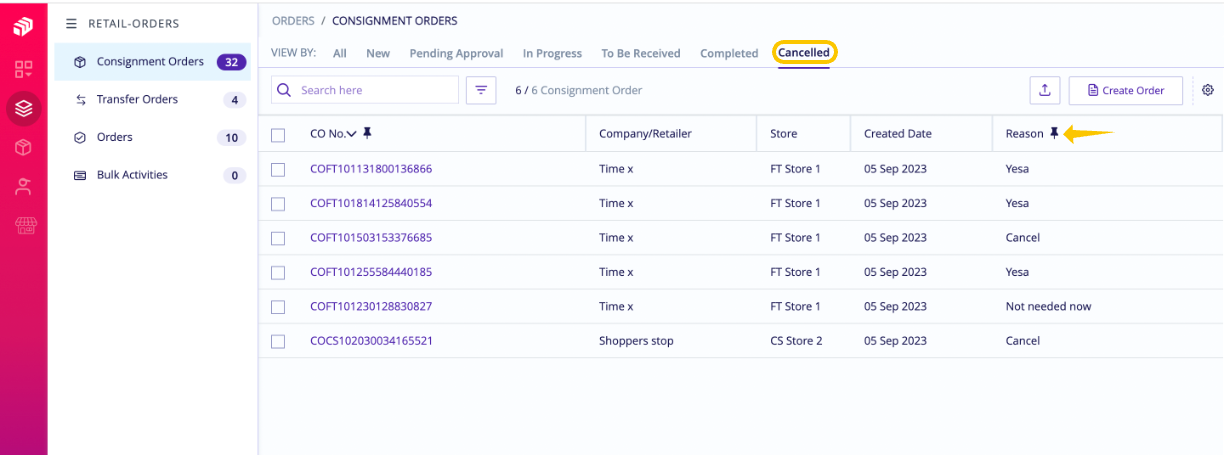Unpin the Reason column pin icon
1224x455 pixels.
pyautogui.click(x=1054, y=133)
